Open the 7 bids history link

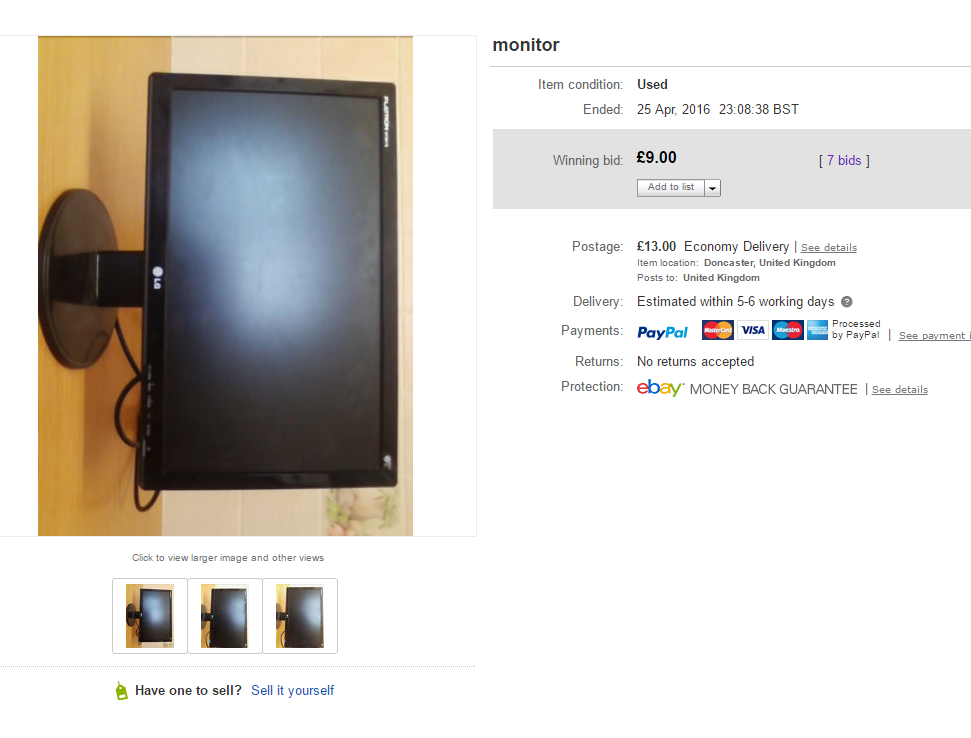coord(844,161)
